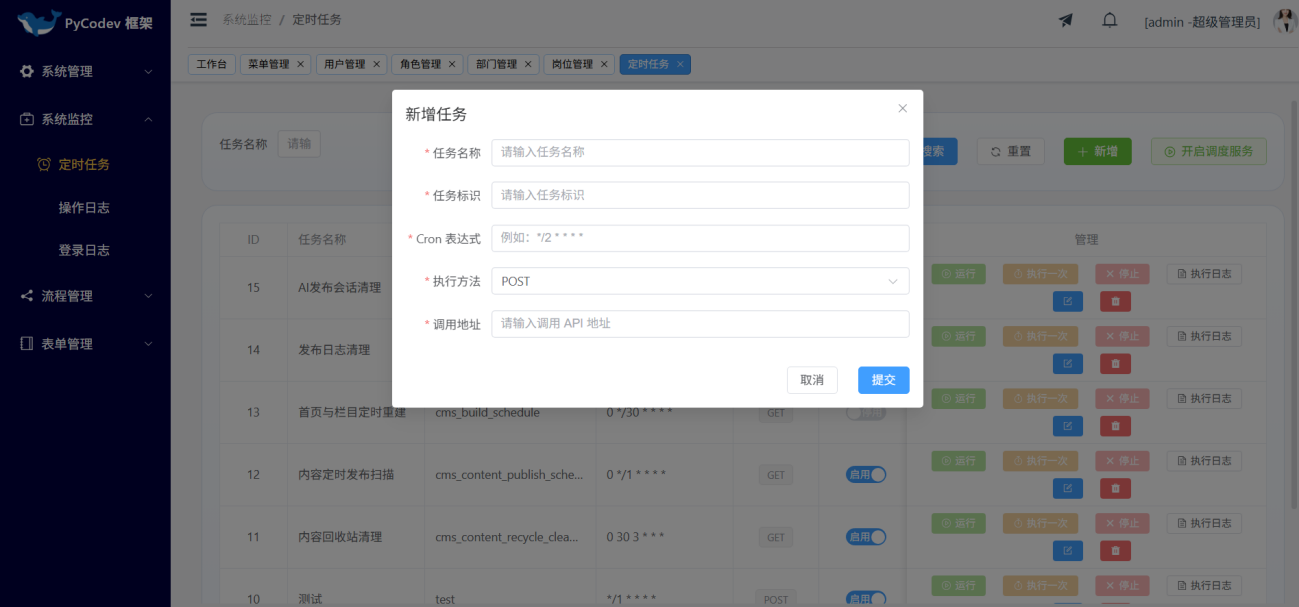Click the sidebar collapse hamburger icon

(x=198, y=20)
